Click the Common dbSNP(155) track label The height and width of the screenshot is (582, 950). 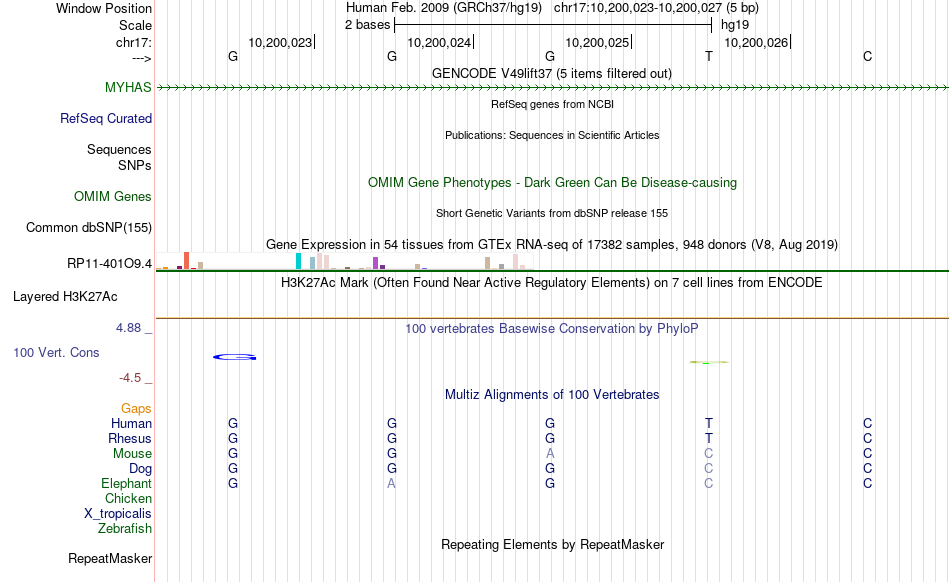coord(88,227)
